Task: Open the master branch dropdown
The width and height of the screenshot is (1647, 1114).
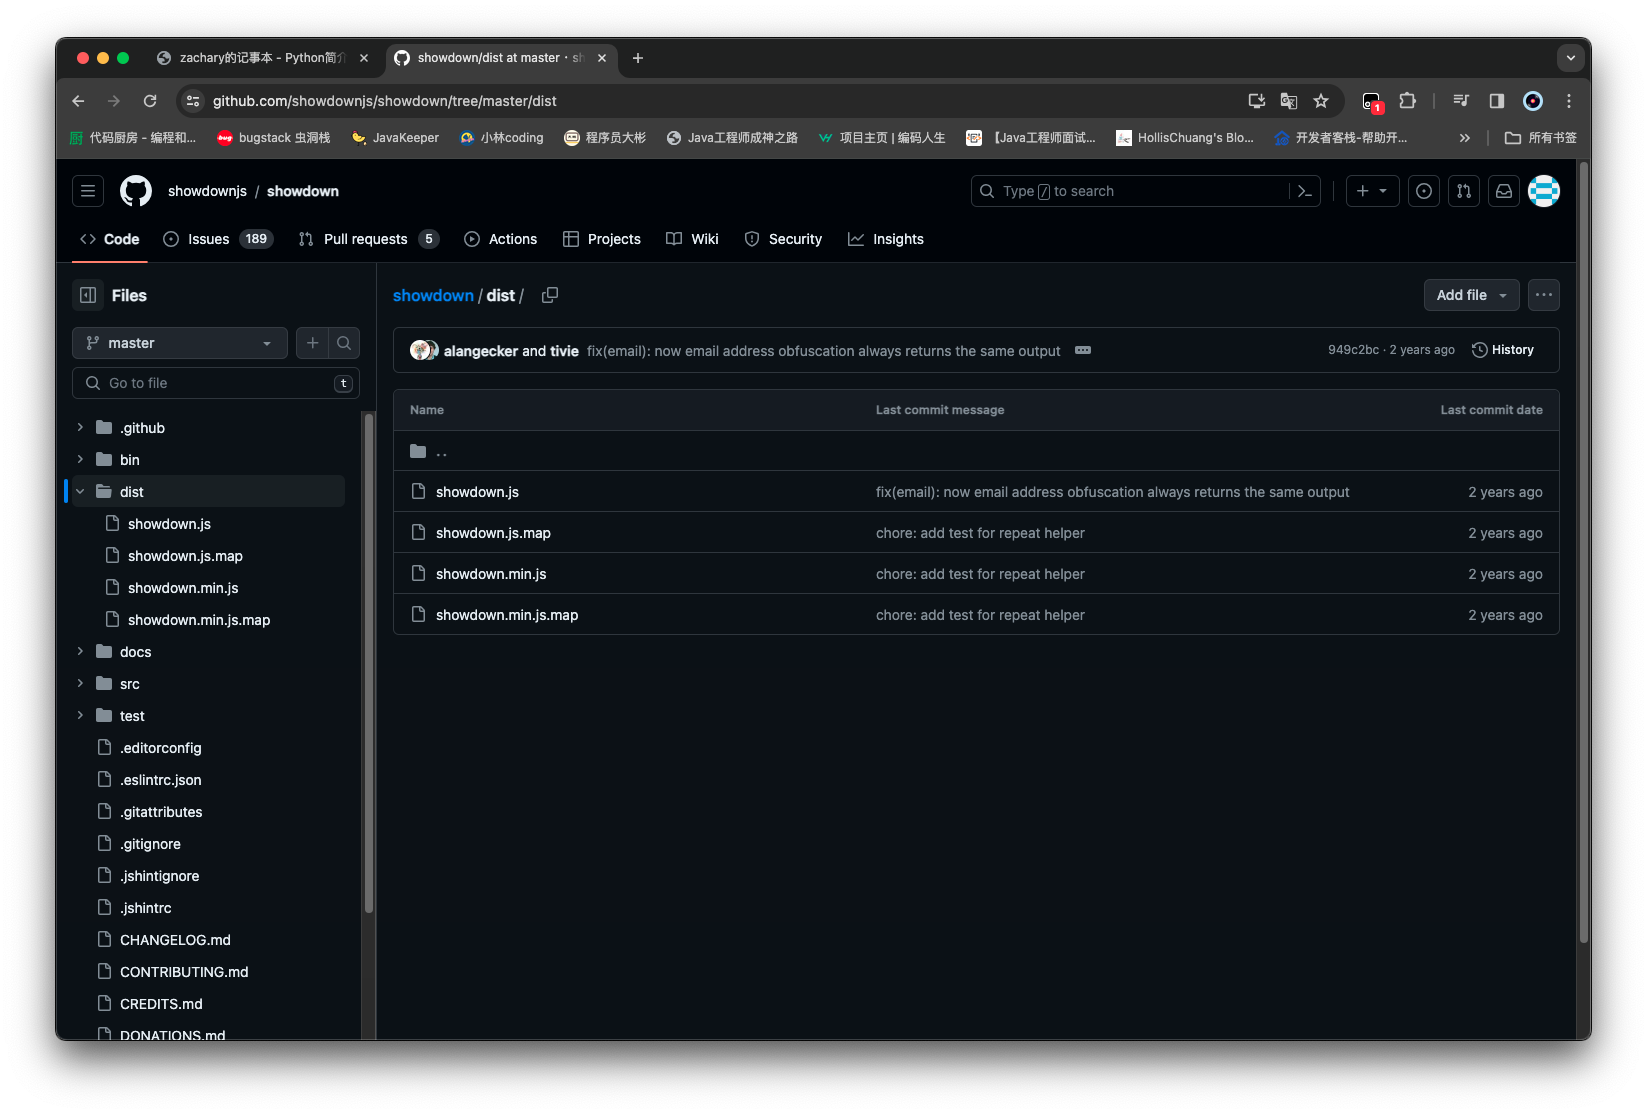Action: click(x=180, y=343)
